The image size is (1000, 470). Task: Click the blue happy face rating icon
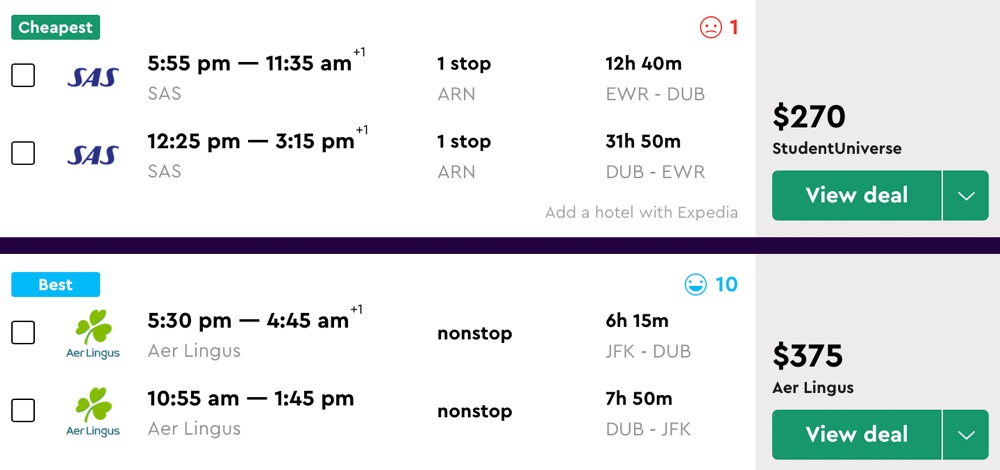pos(695,285)
